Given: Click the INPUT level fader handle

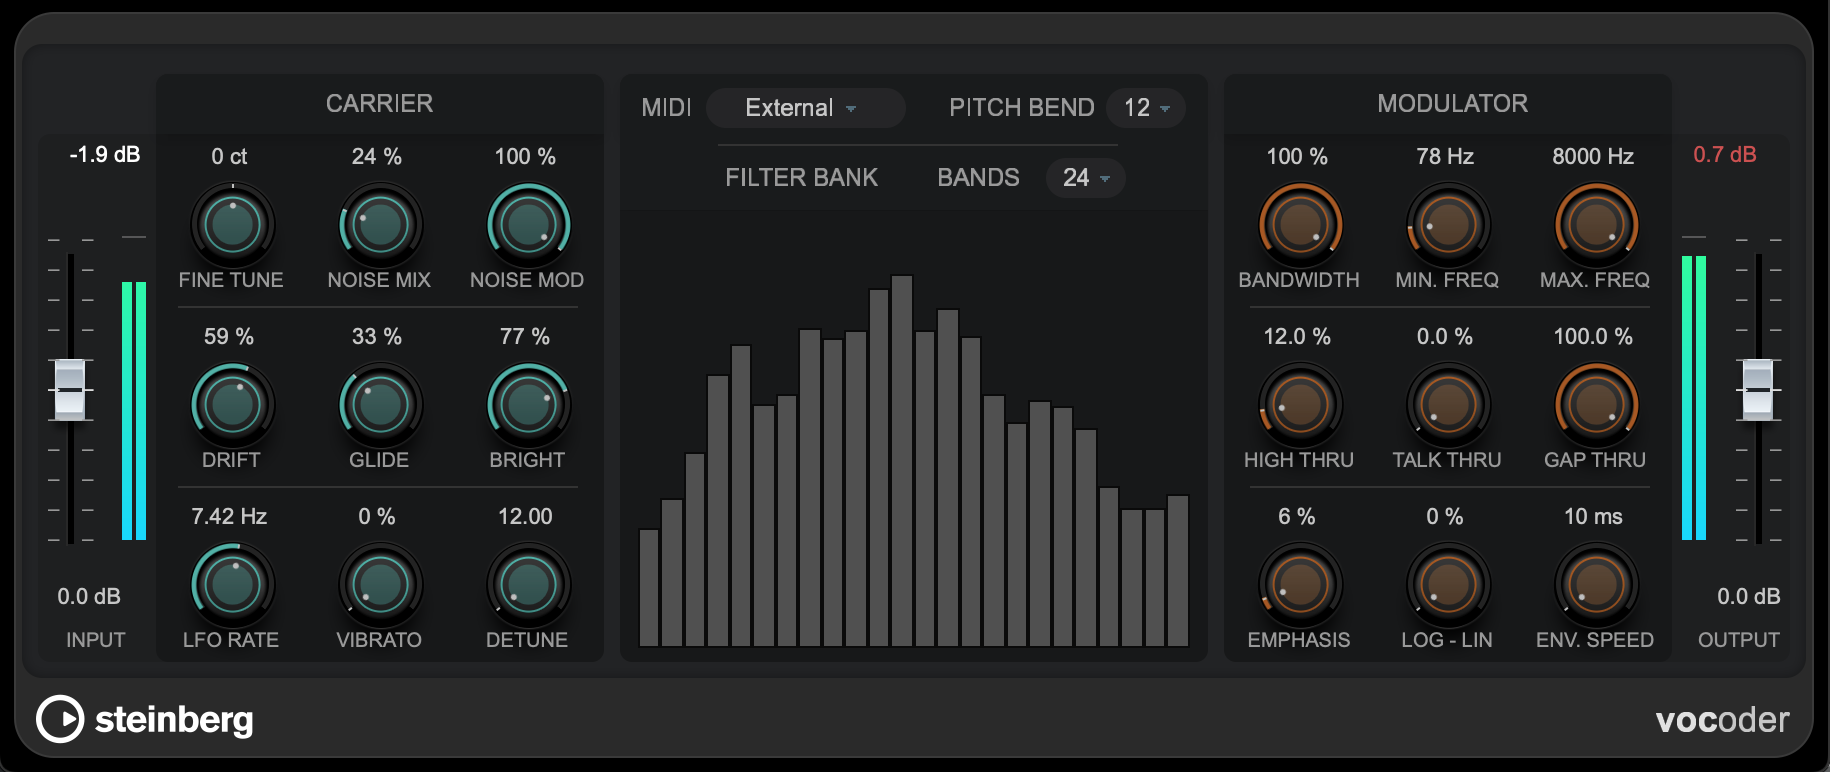Looking at the screenshot, I should 69,389.
